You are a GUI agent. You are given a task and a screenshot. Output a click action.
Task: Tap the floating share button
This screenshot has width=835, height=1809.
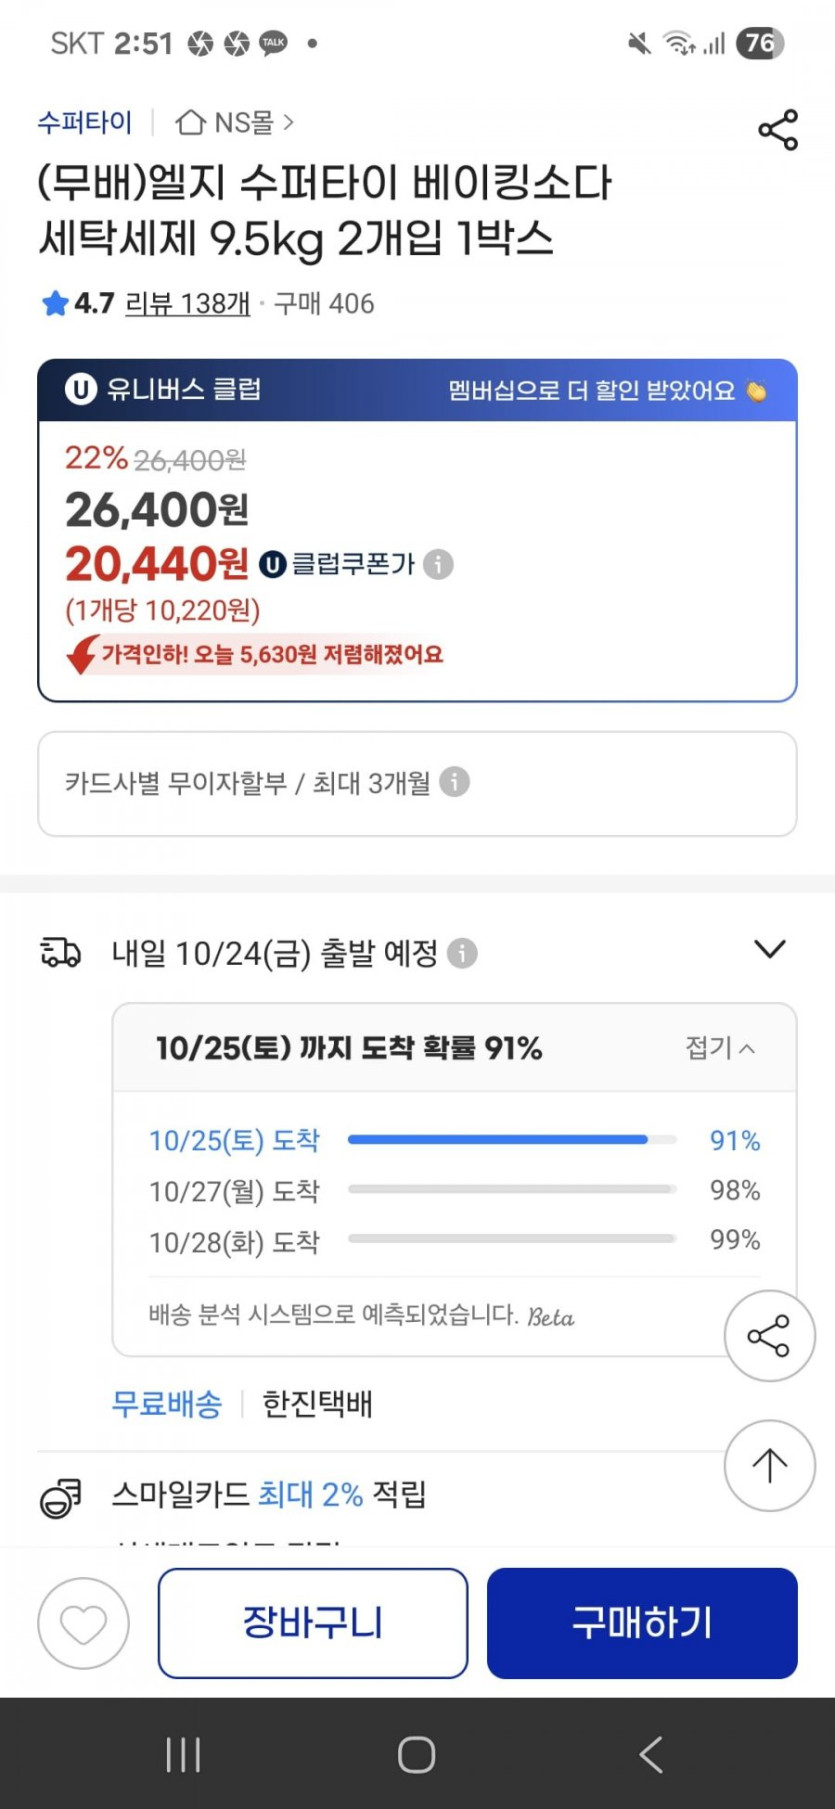(x=769, y=1336)
